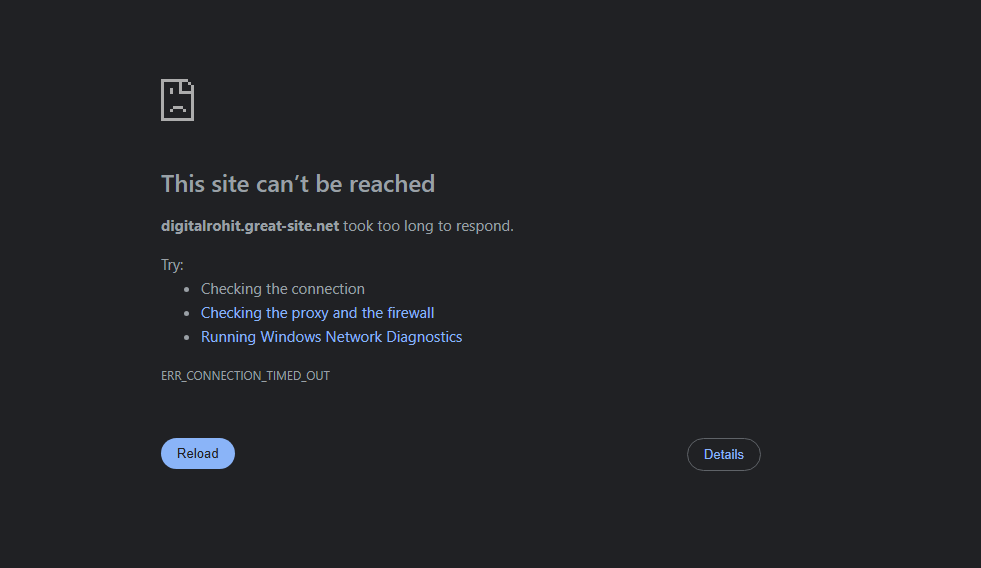Screen dimensions: 981x568
Task: Click the Try: label
Action: pos(172,265)
